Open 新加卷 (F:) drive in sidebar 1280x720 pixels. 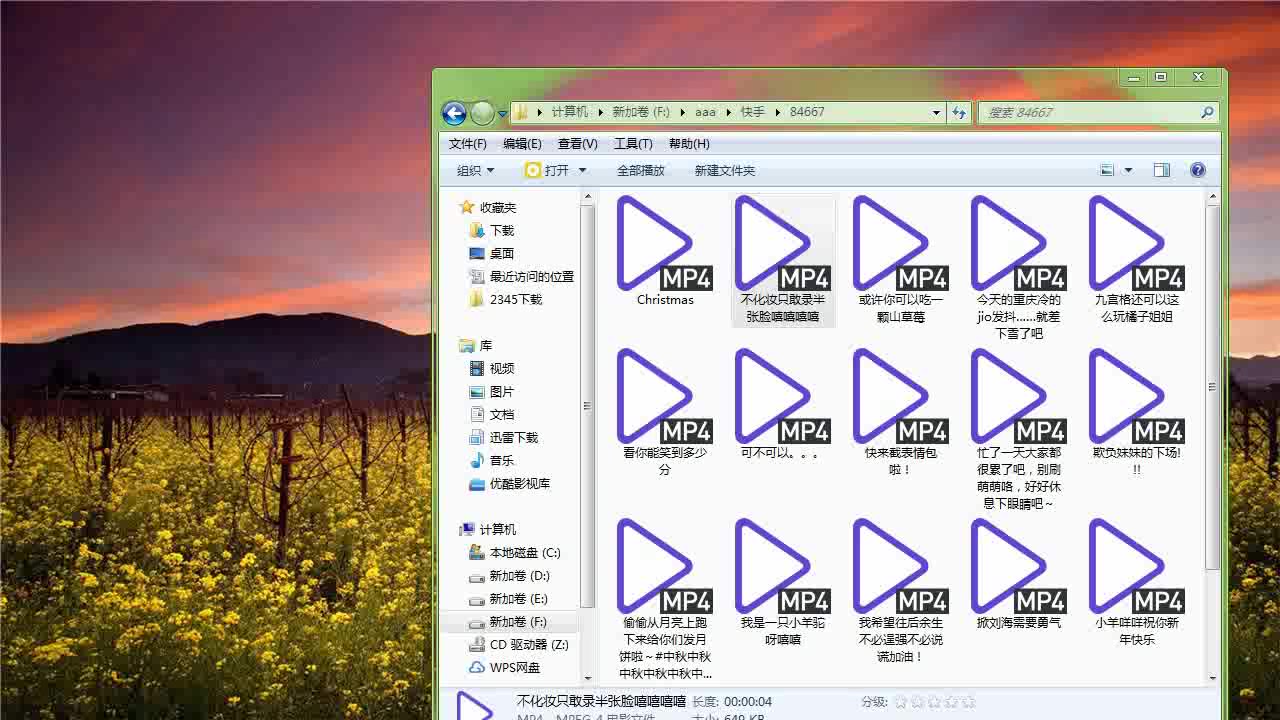(x=509, y=621)
